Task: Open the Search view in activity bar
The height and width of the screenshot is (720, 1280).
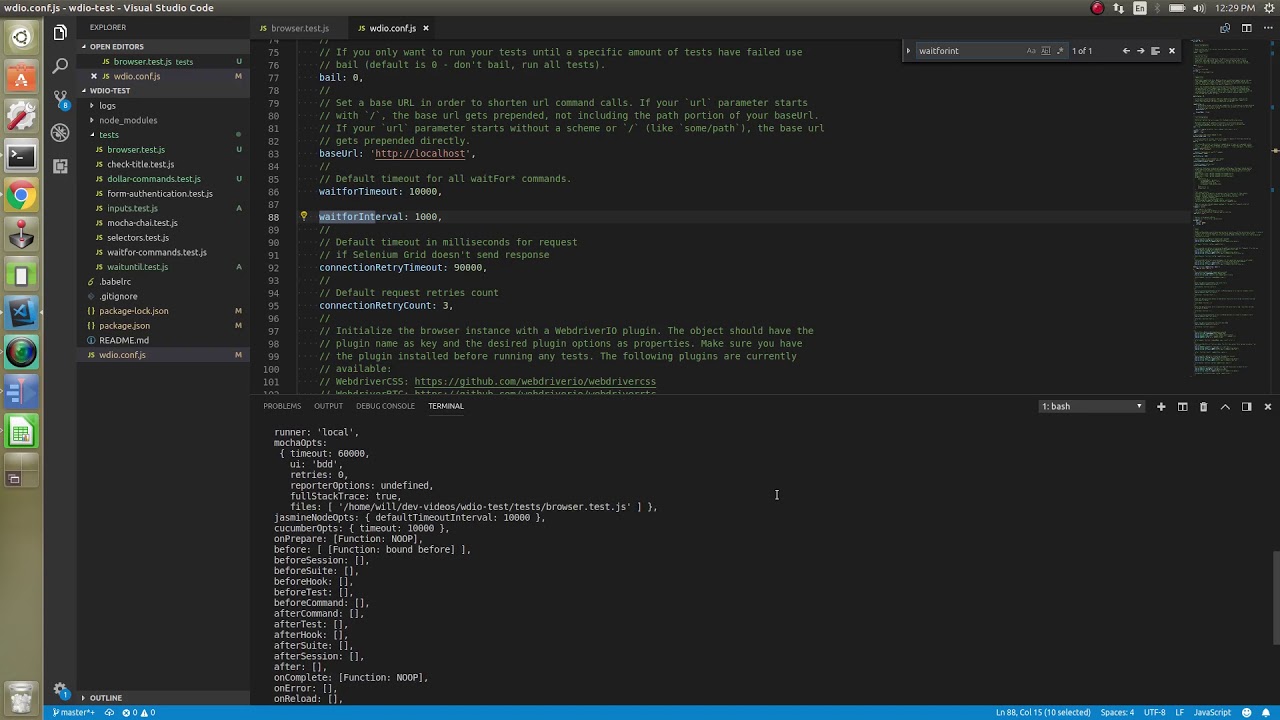Action: (x=60, y=65)
